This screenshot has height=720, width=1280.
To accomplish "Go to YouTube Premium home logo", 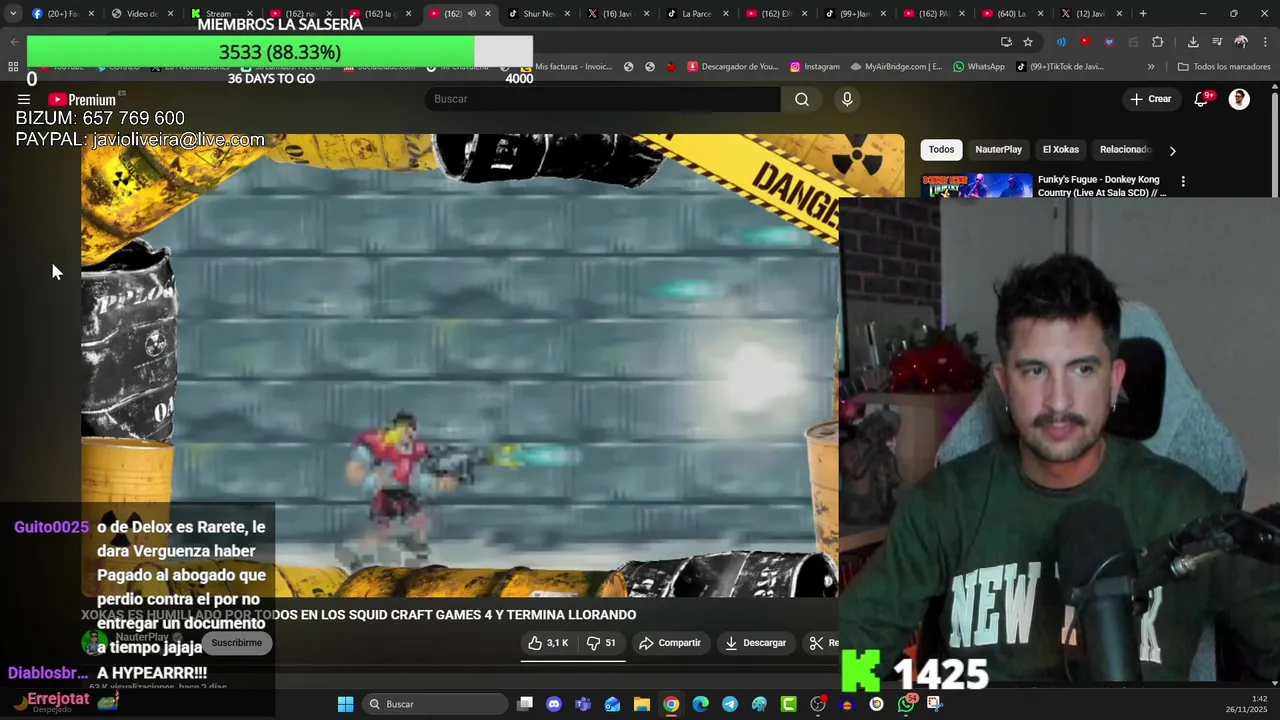I will [x=82, y=99].
